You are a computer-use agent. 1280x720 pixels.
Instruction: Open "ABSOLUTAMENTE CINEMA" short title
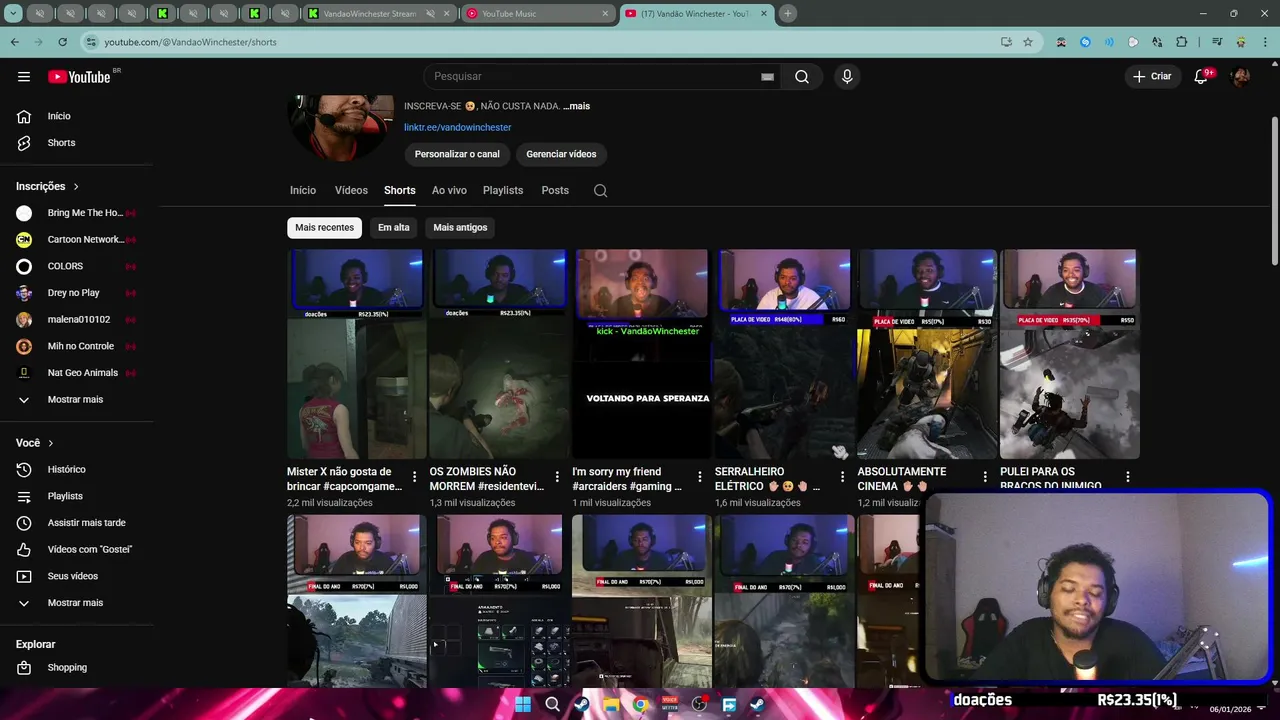point(902,479)
